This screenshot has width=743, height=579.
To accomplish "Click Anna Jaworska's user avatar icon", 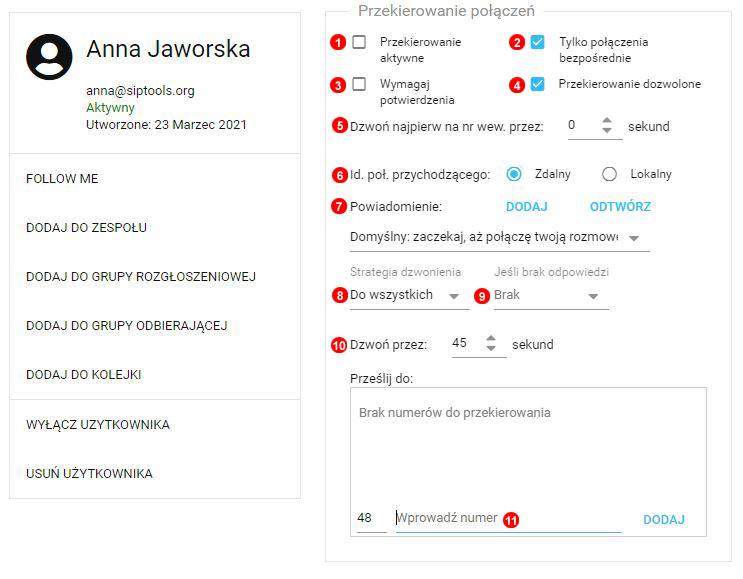I will click(x=49, y=57).
